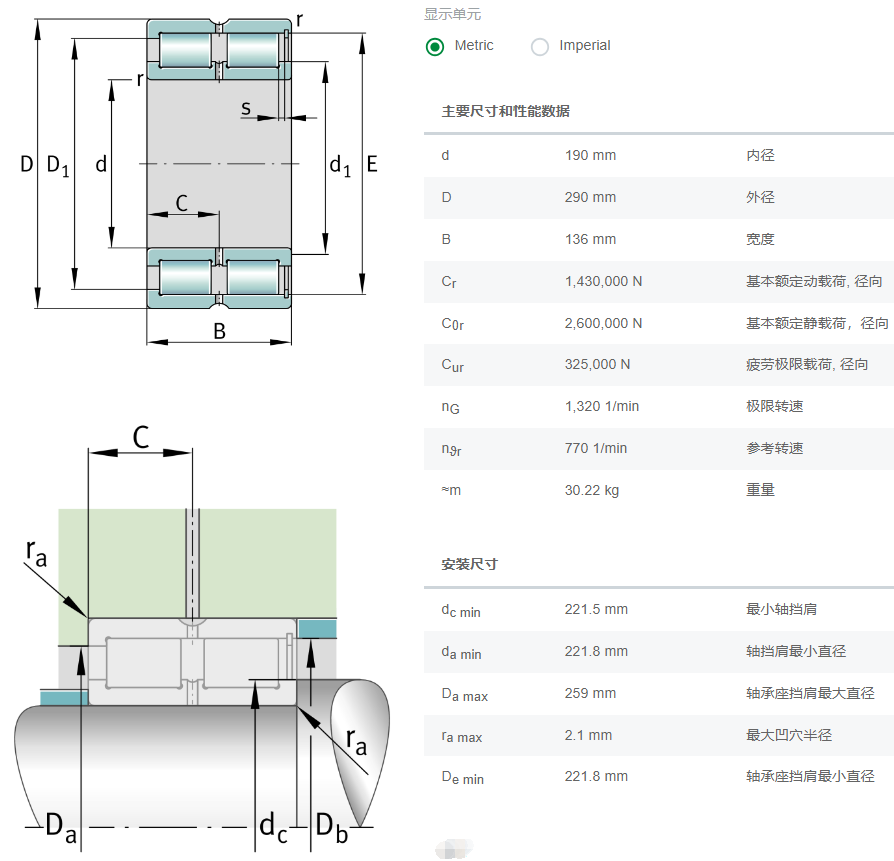The height and width of the screenshot is (861, 894).
Task: Click the 重量 description
Action: point(760,490)
